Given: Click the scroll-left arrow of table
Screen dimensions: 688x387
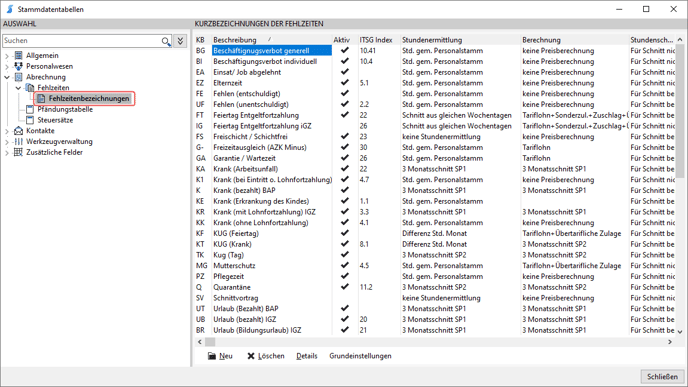Looking at the screenshot, I should tap(200, 342).
